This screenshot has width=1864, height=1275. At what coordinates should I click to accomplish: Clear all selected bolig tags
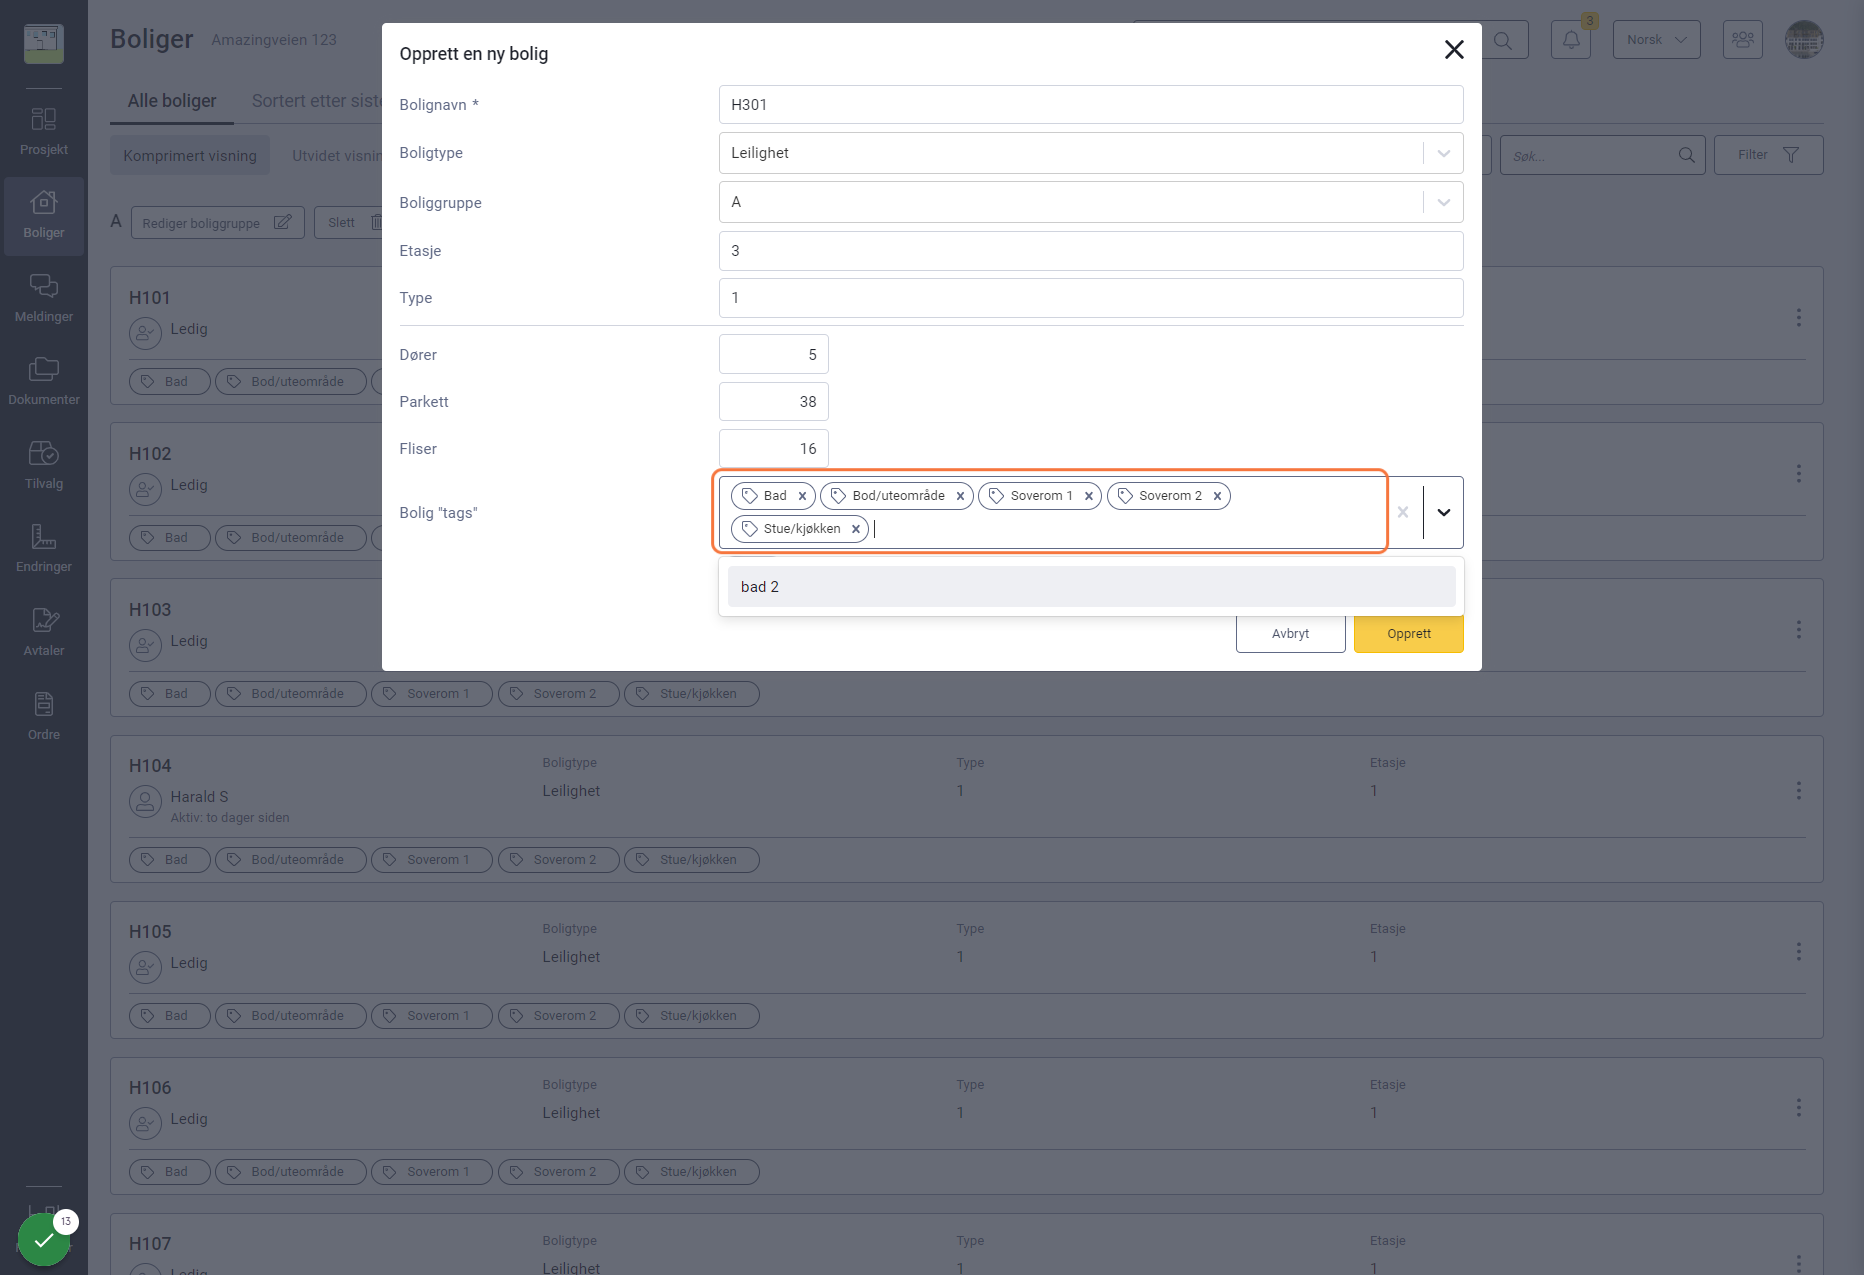click(1403, 512)
